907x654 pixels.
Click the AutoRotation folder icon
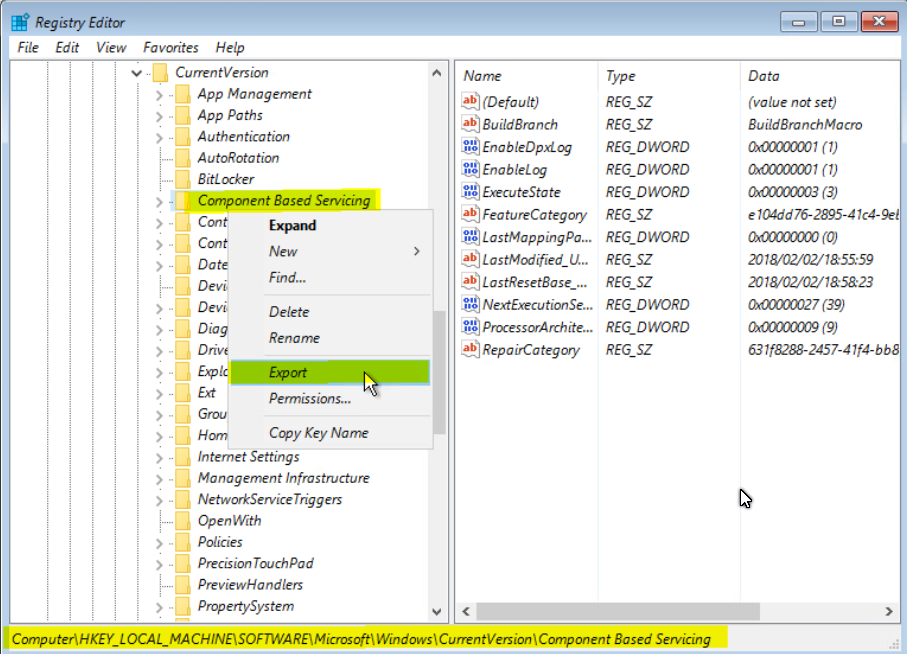coord(183,158)
